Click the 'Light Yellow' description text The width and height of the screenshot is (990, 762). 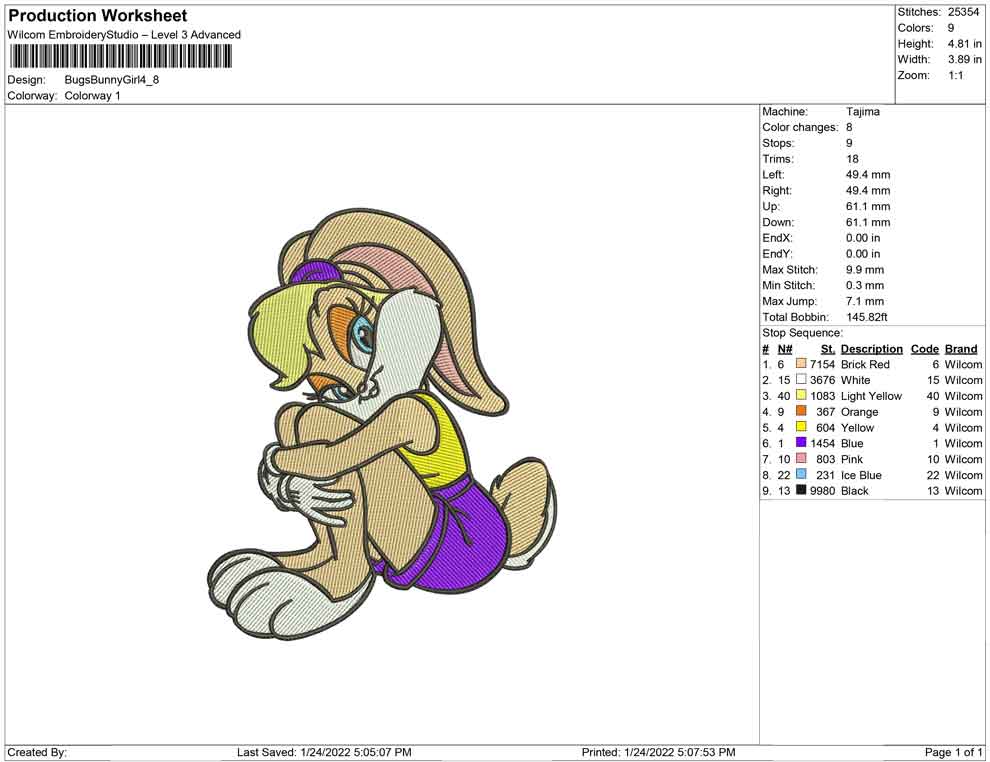click(871, 396)
